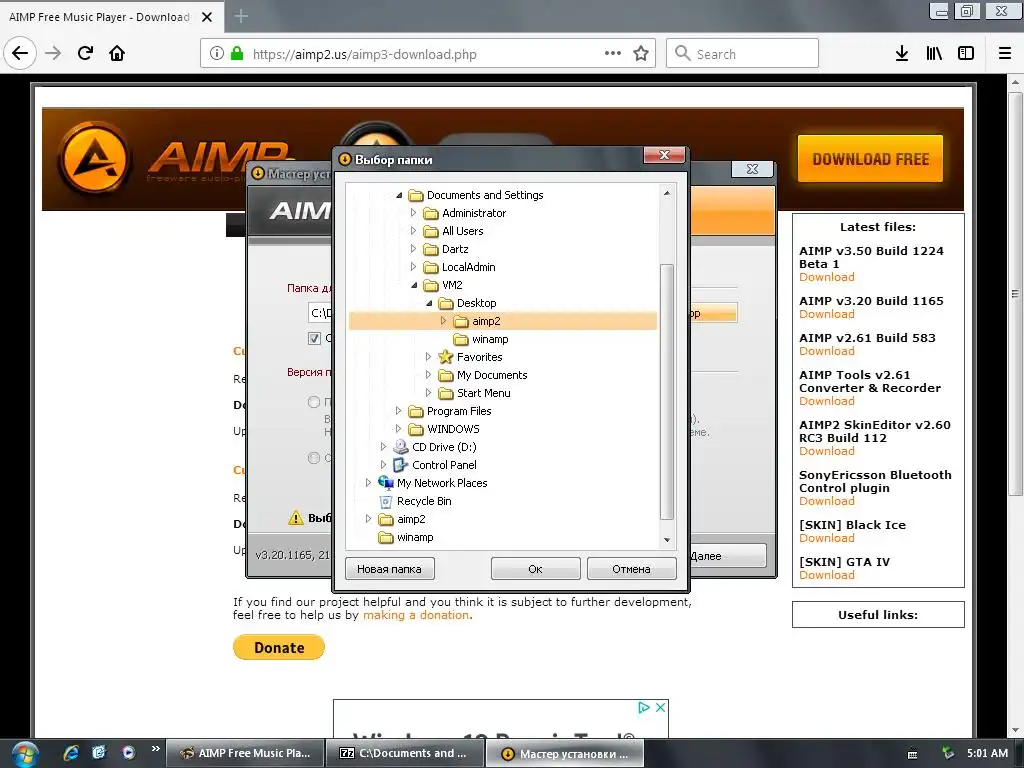Open Windows Media Player from quick launch
1024x768 pixels.
128,752
